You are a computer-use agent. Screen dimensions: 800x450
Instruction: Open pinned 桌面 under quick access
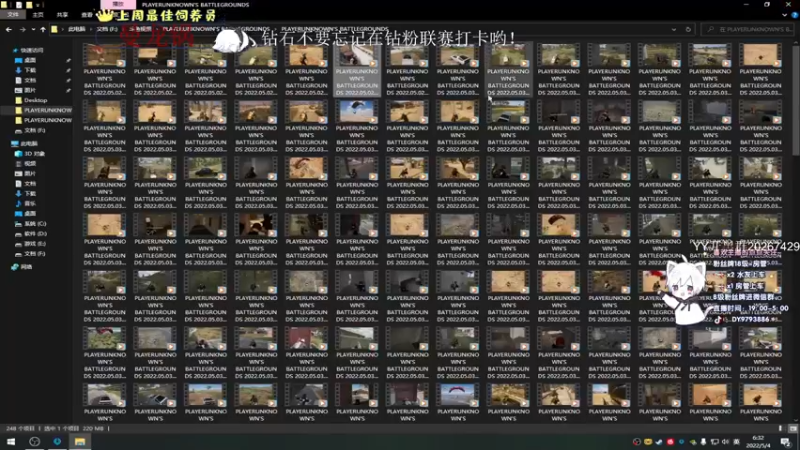[30, 60]
